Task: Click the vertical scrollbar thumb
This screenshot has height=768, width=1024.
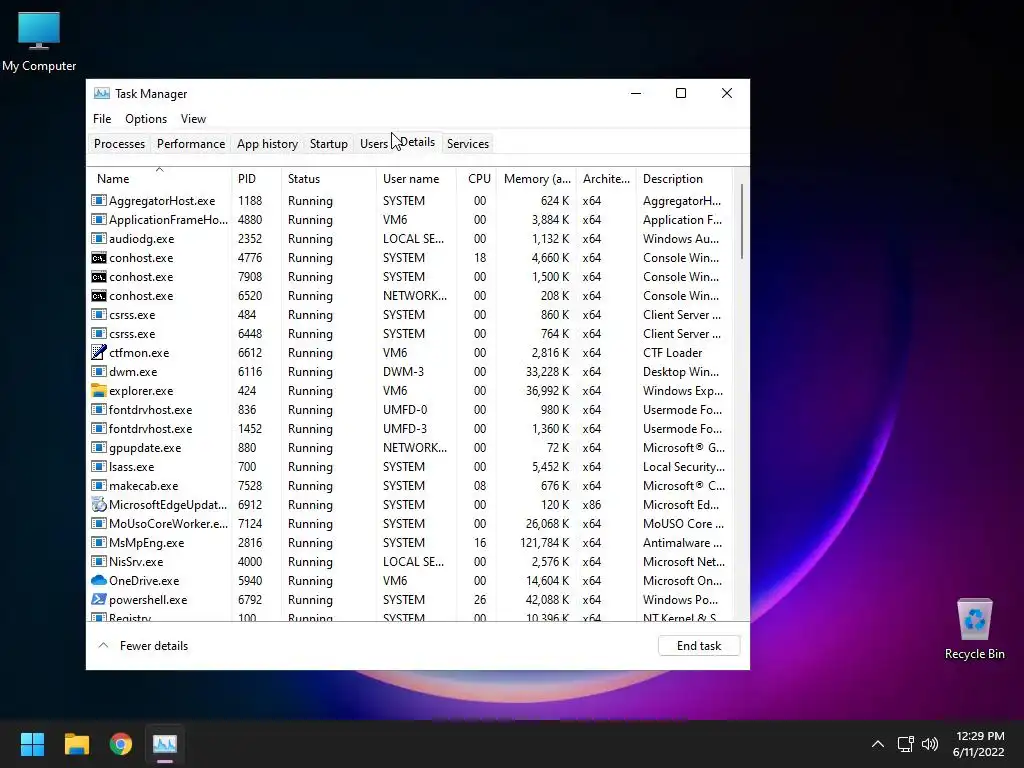Action: pos(742,221)
